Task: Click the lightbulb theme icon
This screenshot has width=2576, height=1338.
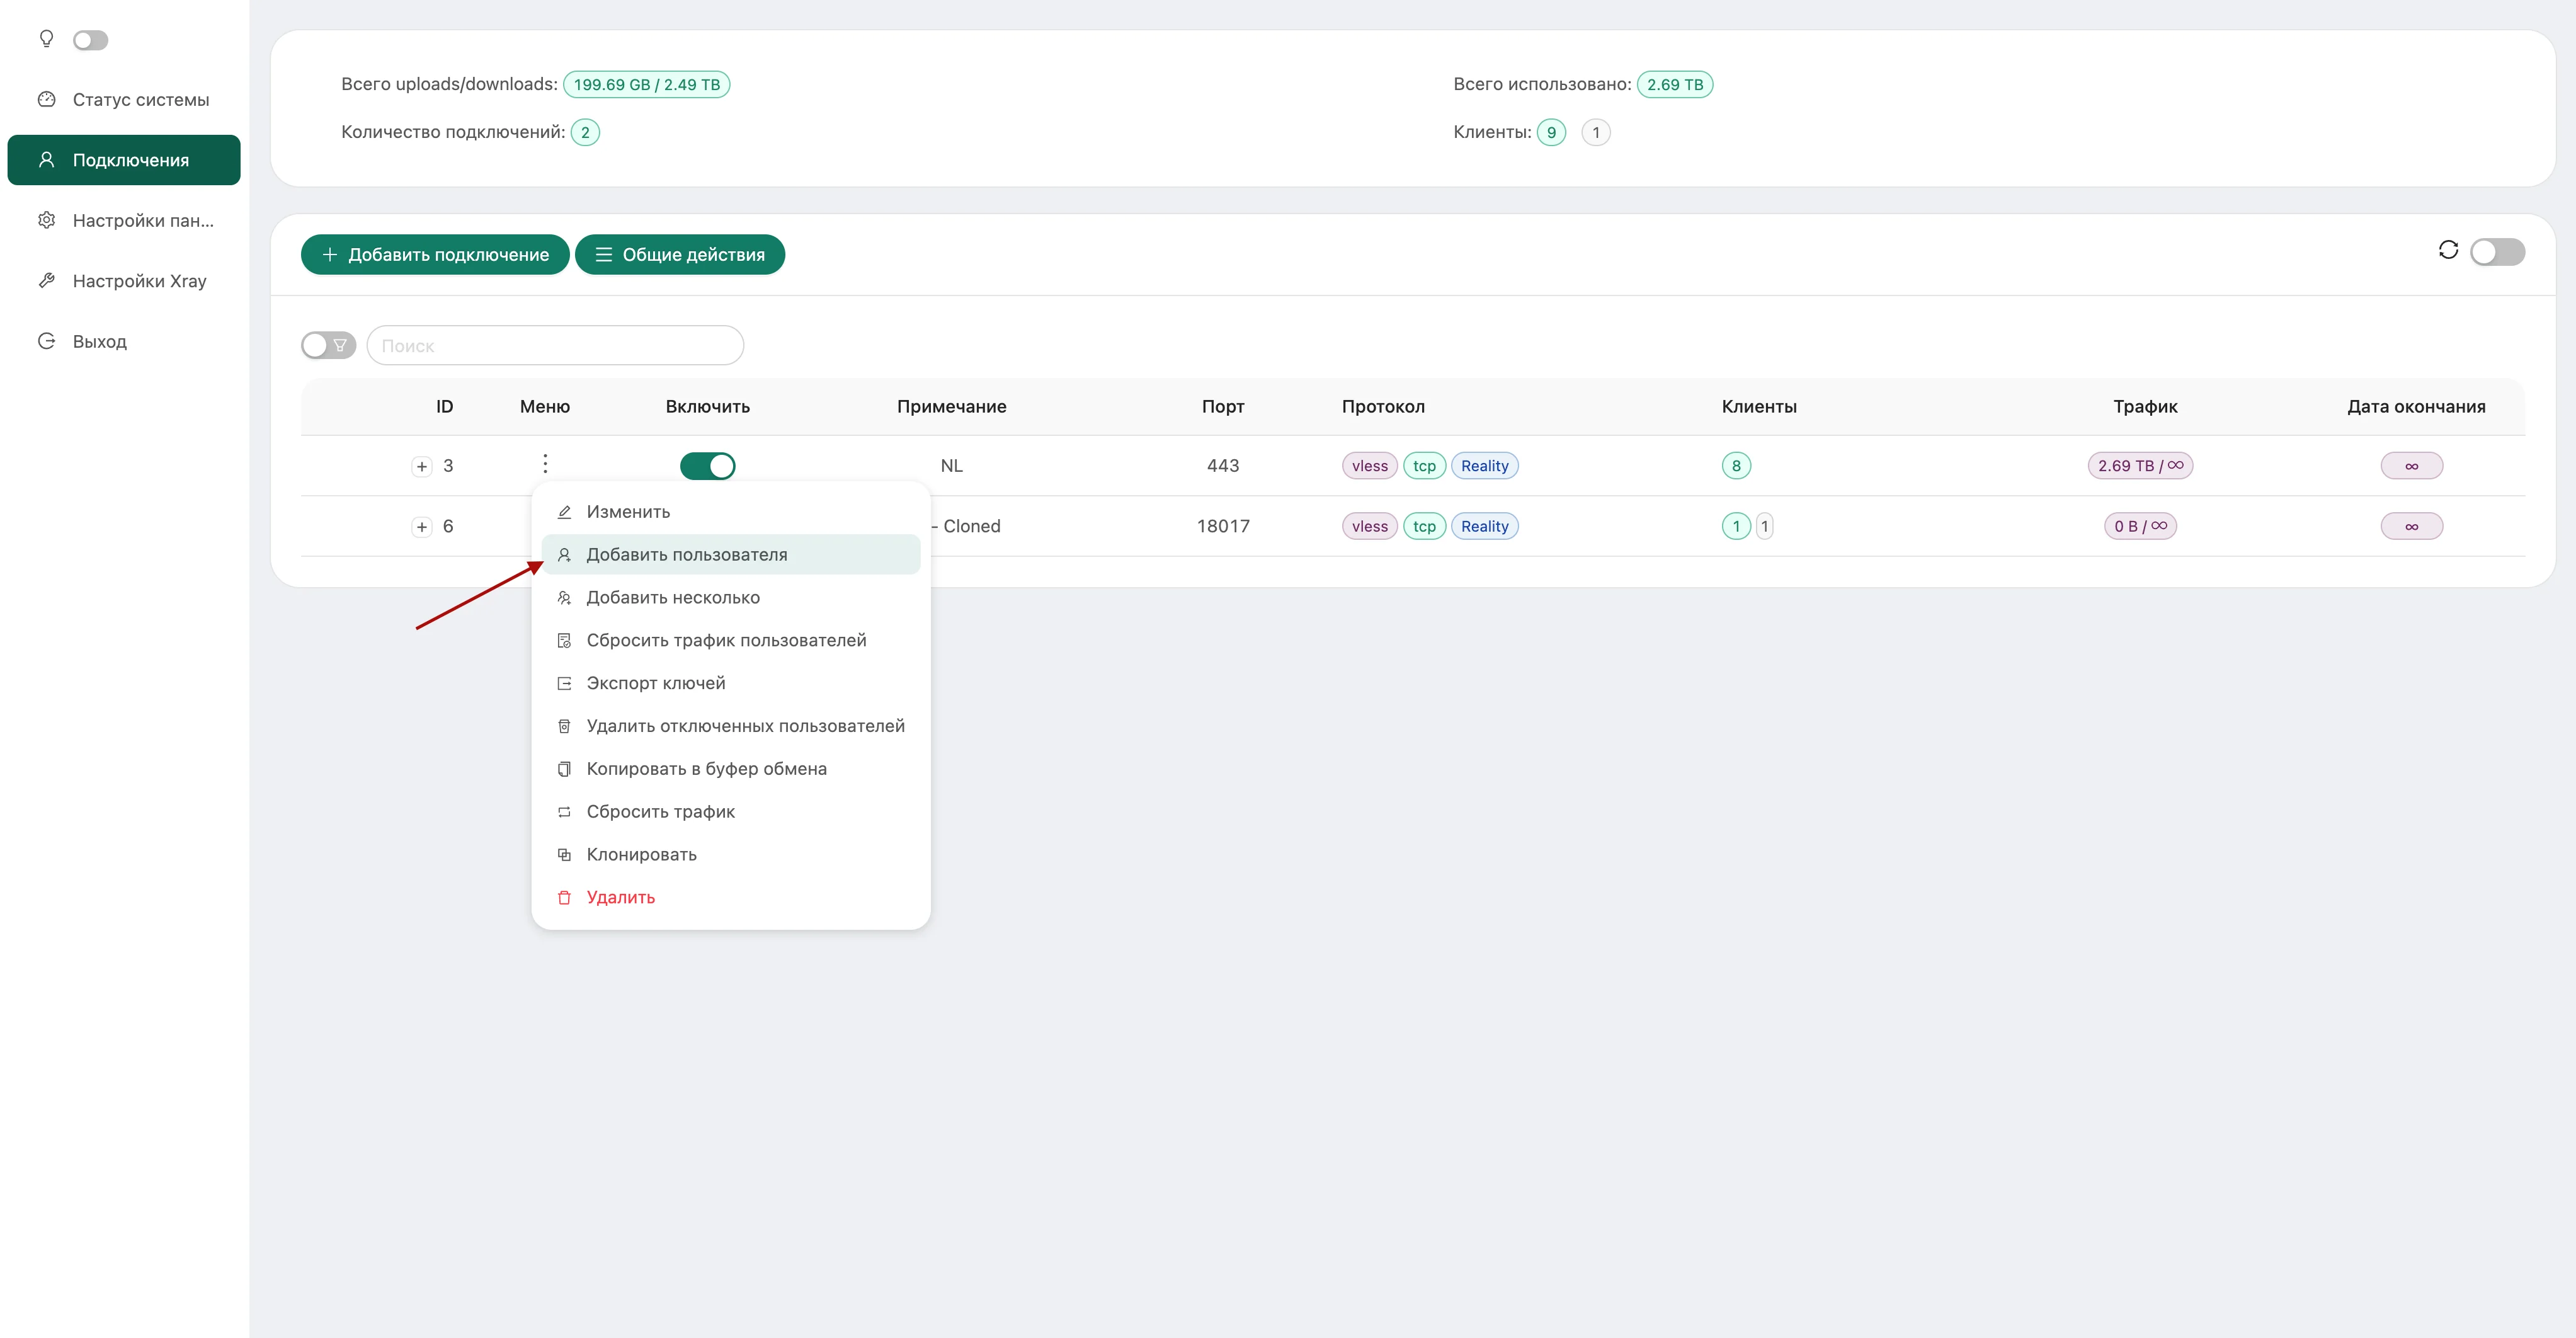Action: pos(46,39)
